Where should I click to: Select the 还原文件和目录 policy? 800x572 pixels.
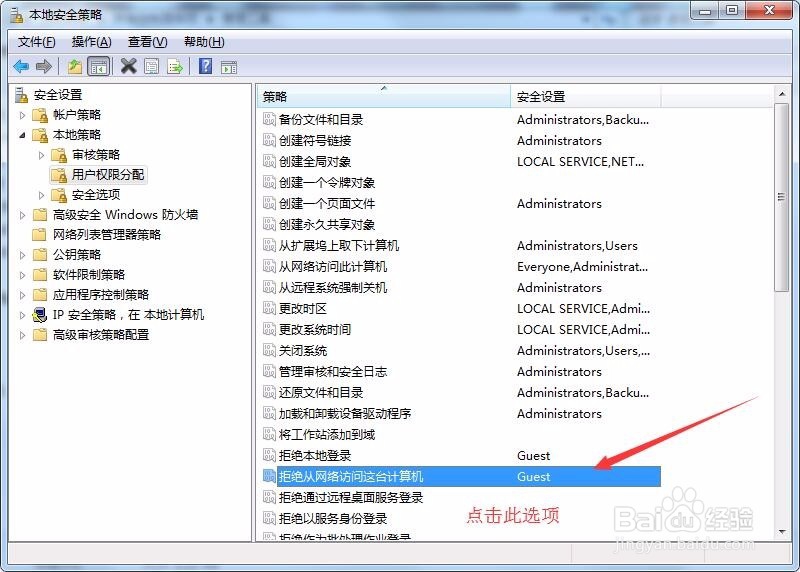pos(321,392)
